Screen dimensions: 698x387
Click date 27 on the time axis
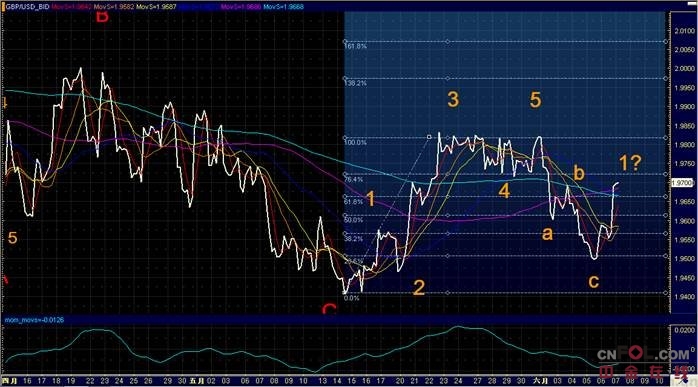[477, 381]
